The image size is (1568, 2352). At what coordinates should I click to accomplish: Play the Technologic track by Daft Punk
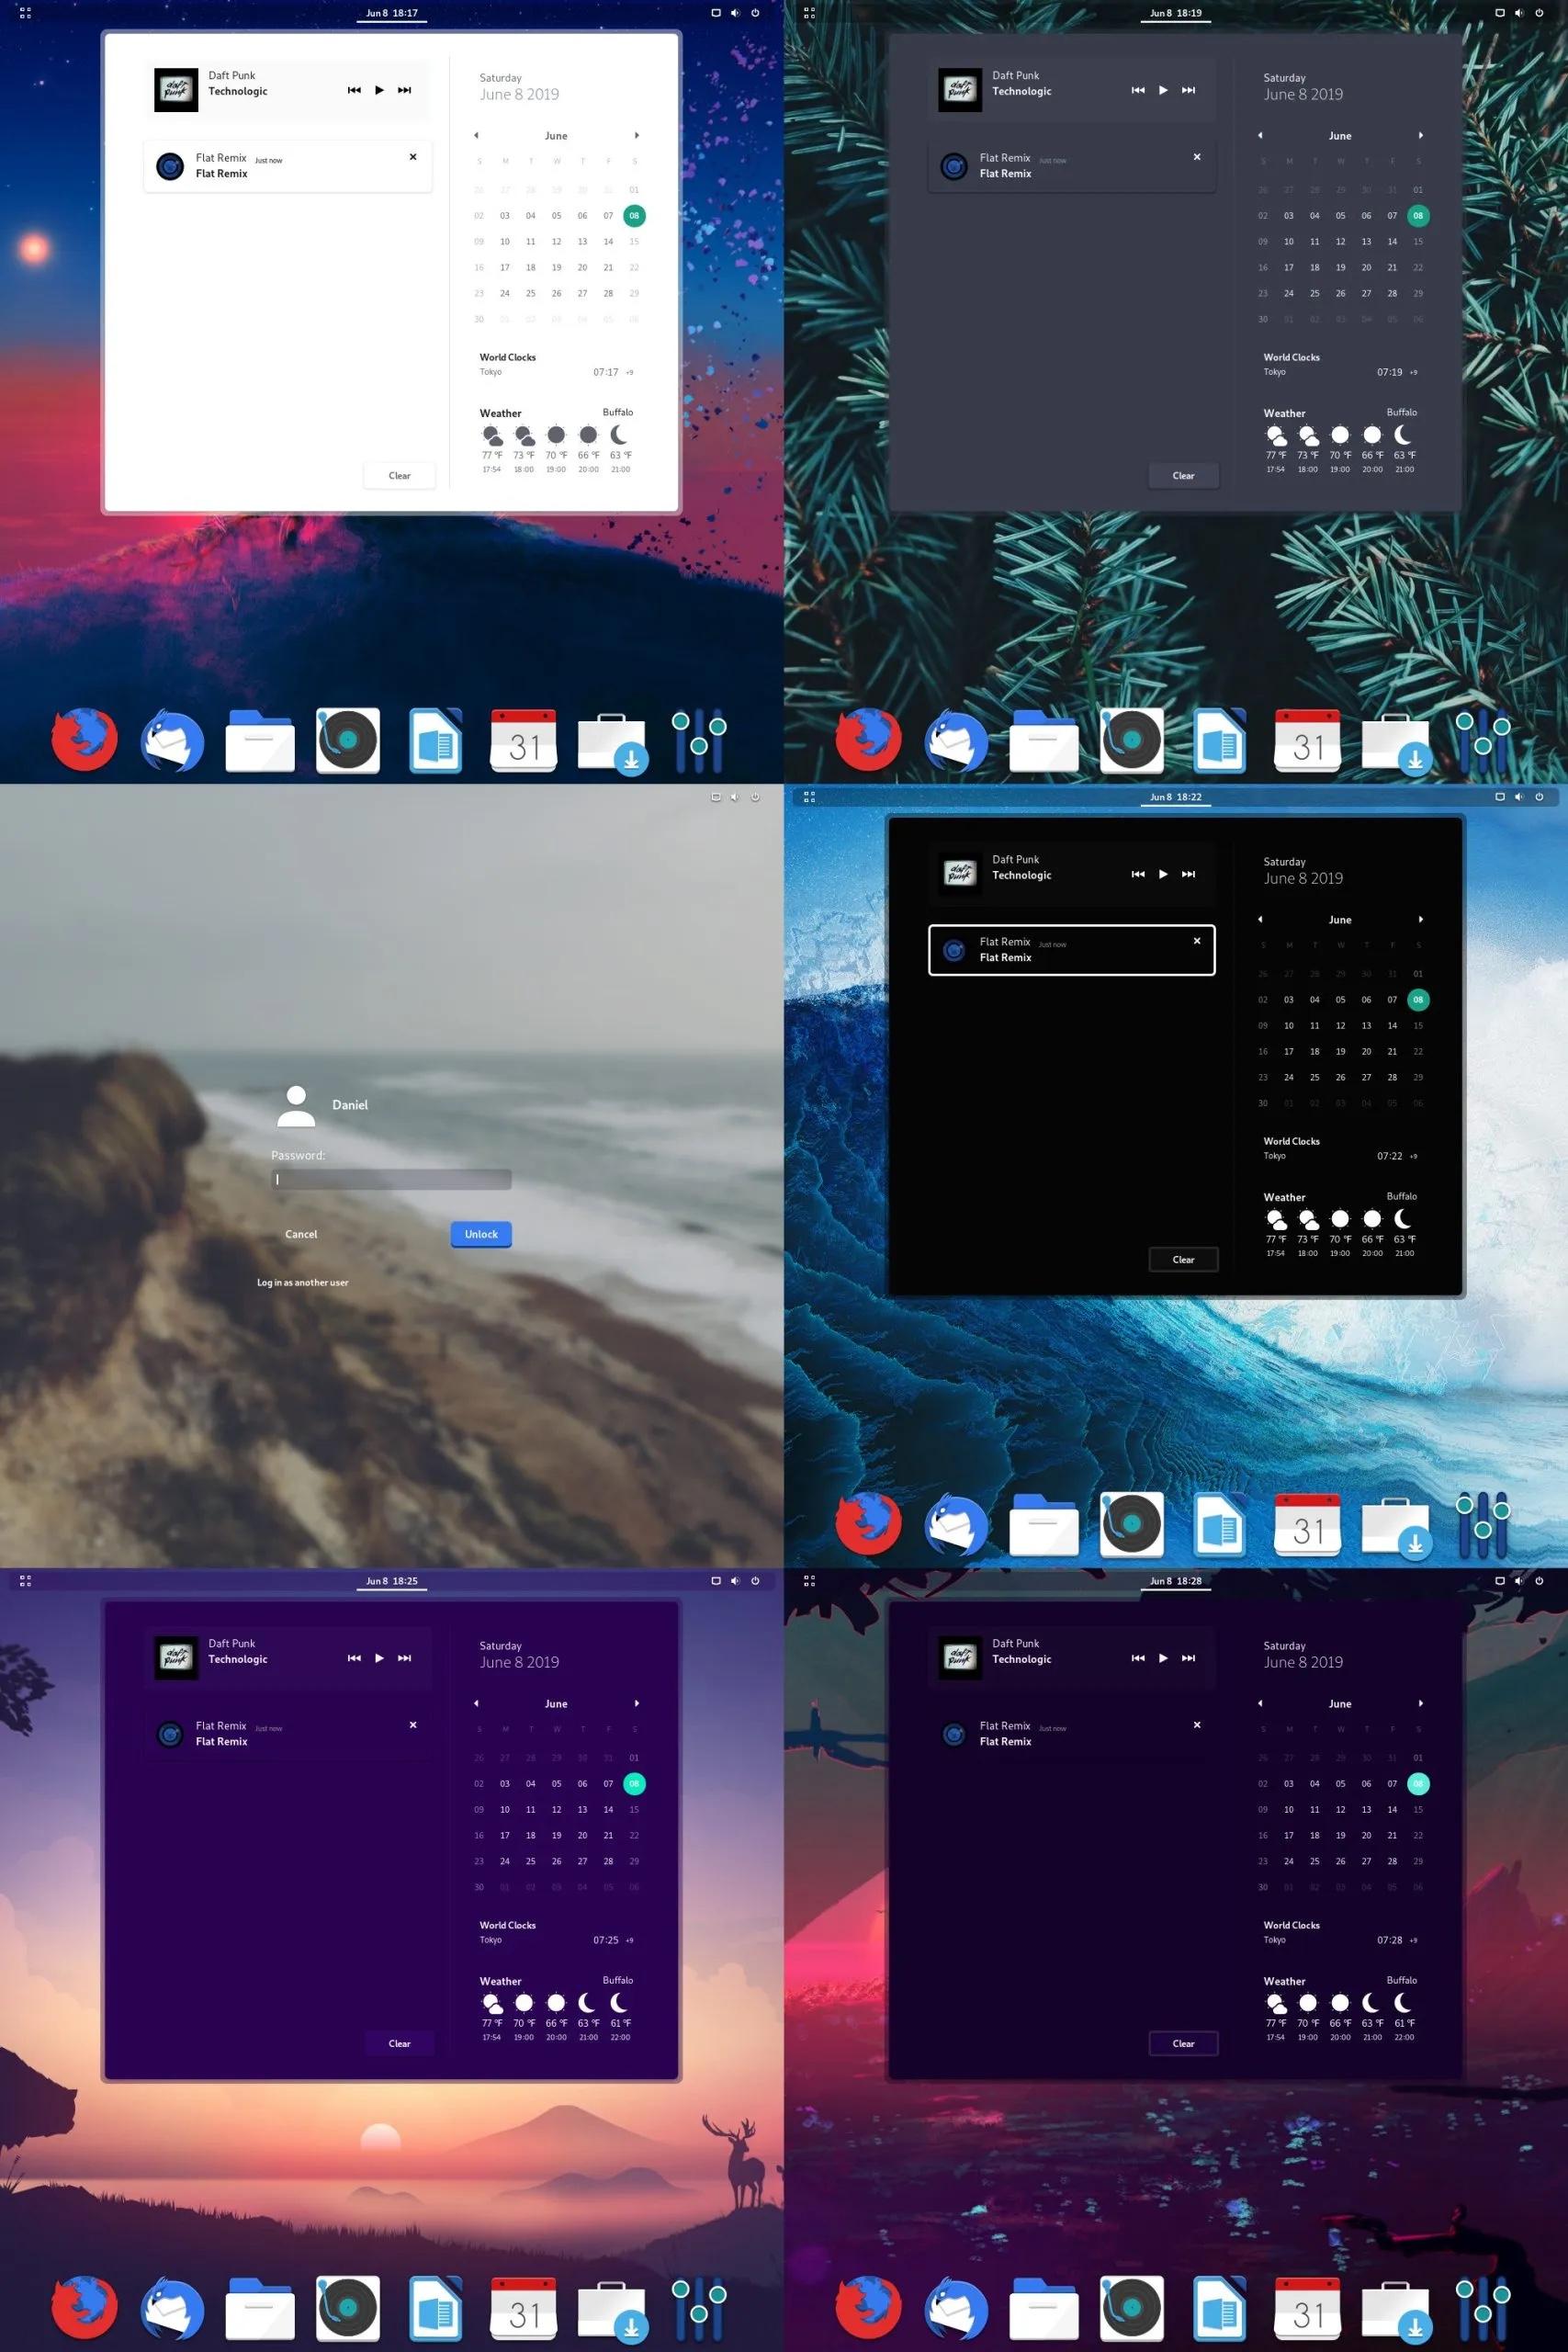(x=379, y=90)
